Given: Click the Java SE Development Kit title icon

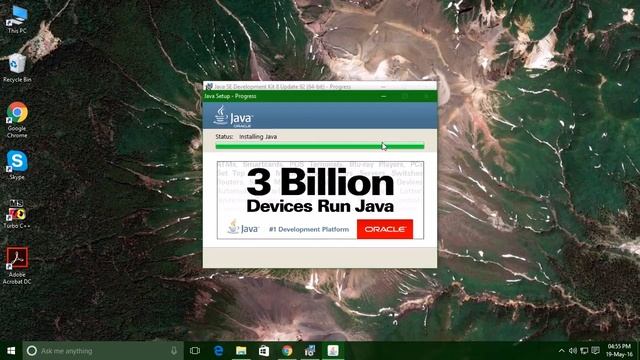Looking at the screenshot, I should click(209, 87).
